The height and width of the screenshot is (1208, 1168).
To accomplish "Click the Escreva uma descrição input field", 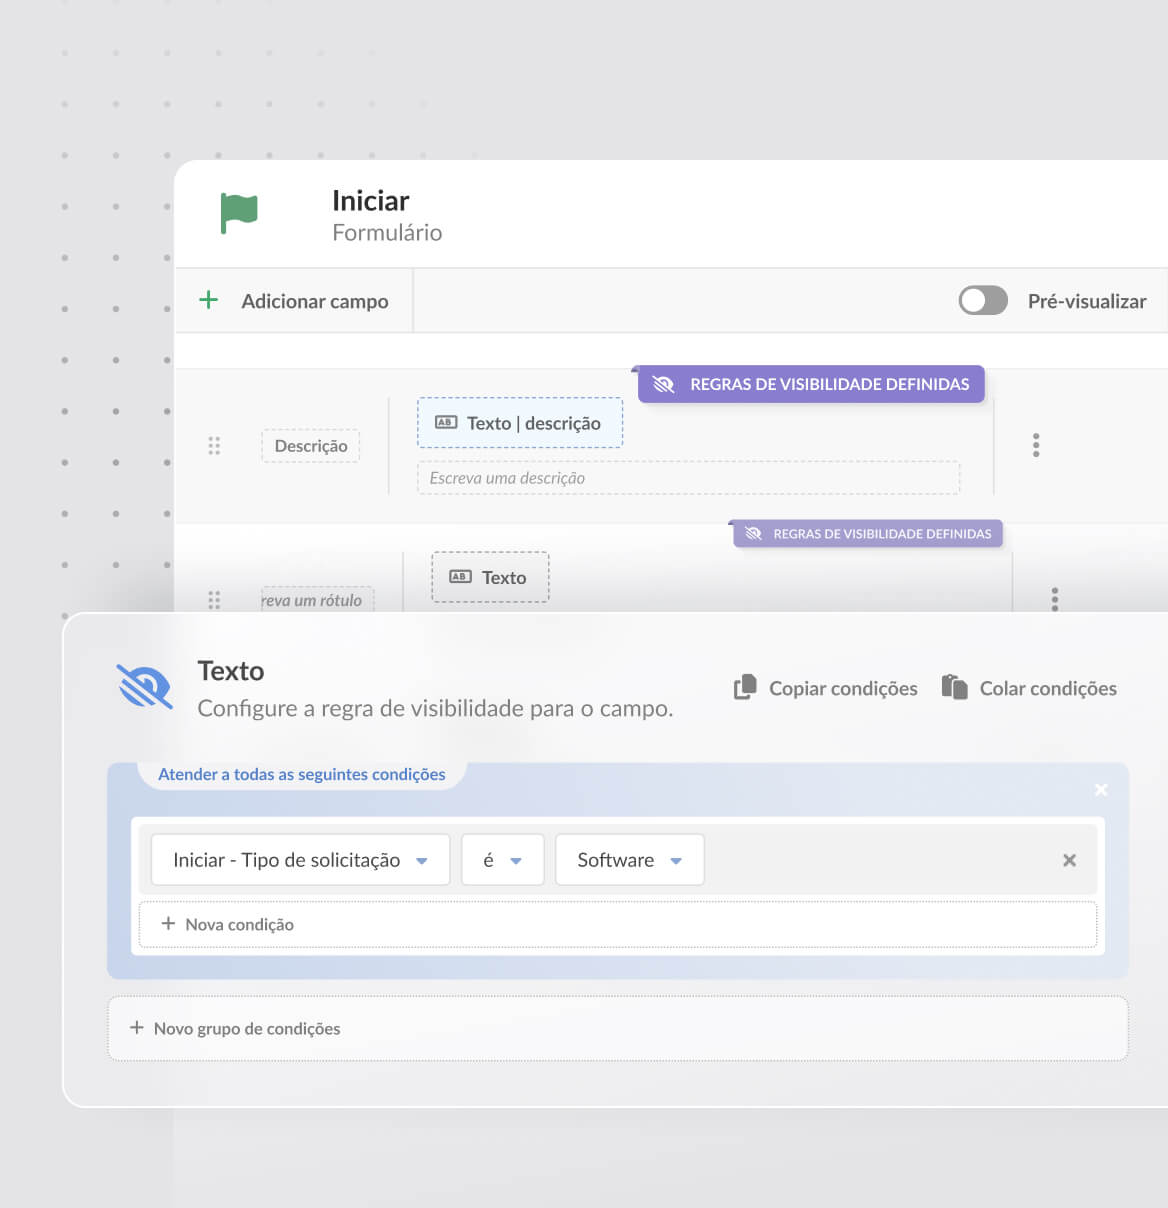I will click(x=687, y=478).
